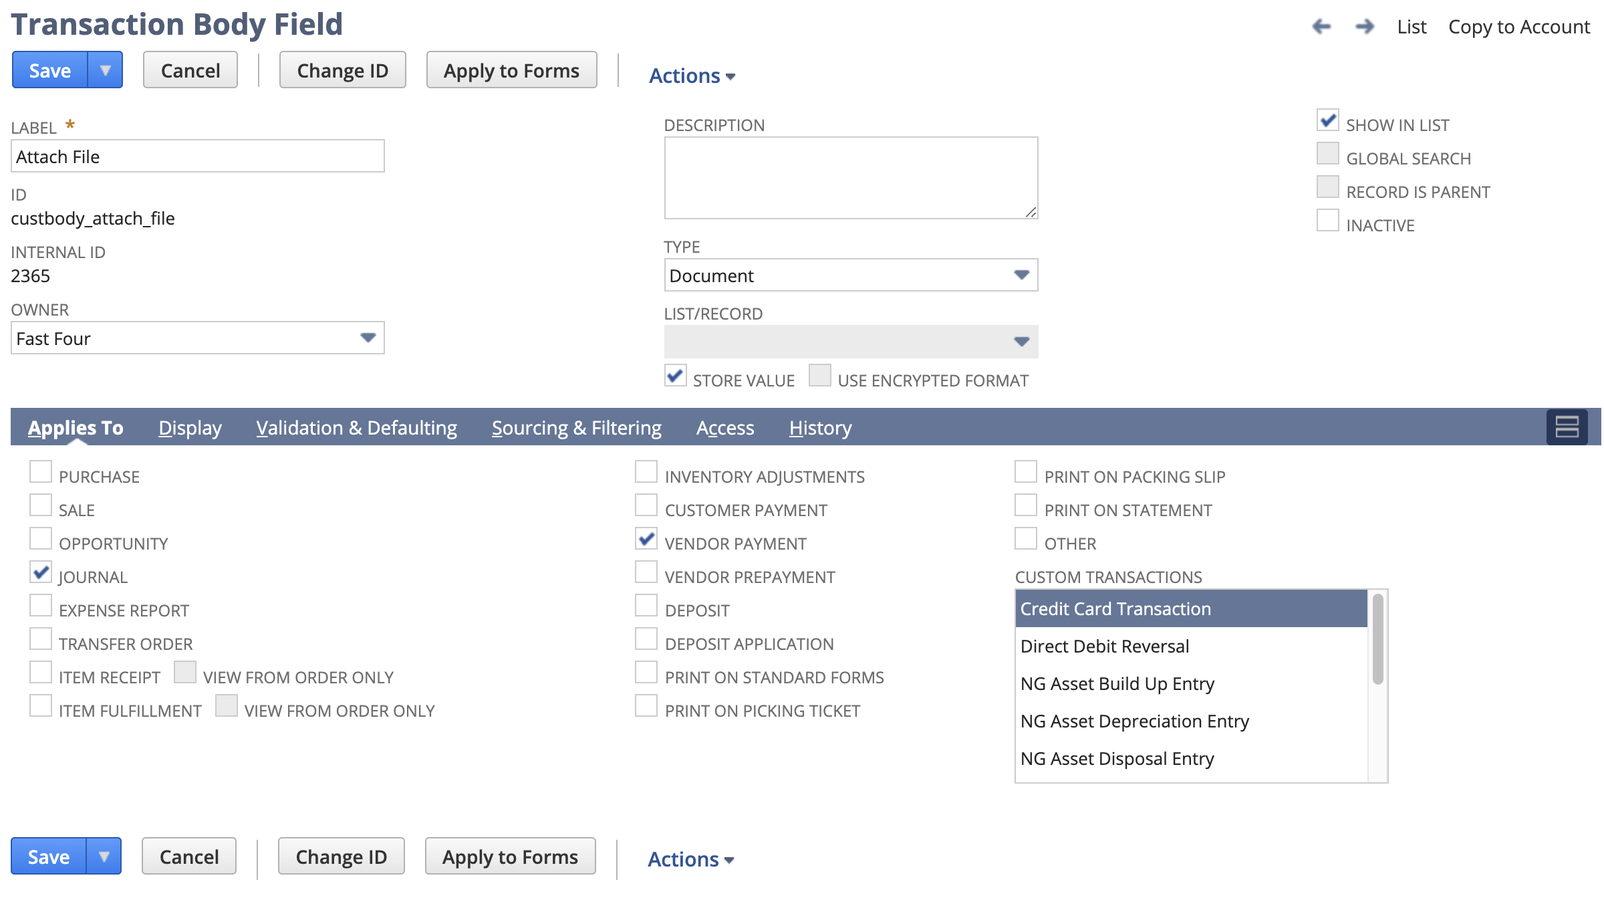Open the List link
This screenshot has height=916, width=1604.
click(1411, 27)
